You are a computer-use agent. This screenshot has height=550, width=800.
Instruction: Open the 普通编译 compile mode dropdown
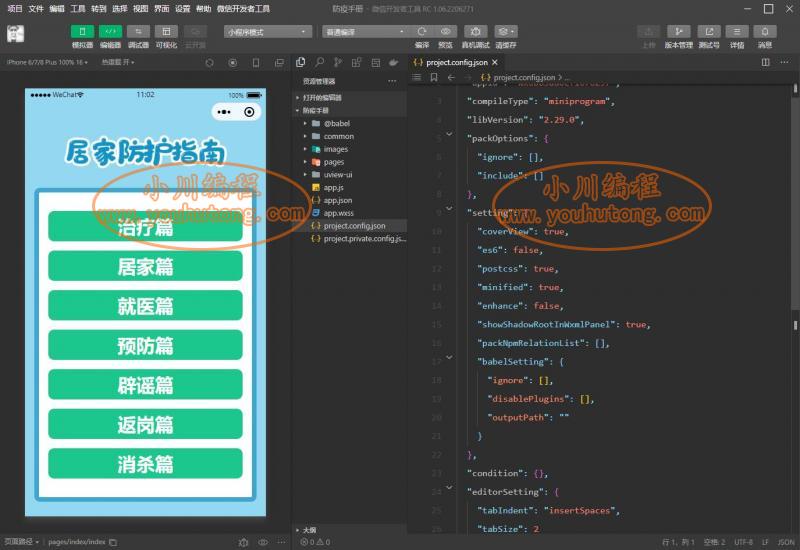click(365, 32)
